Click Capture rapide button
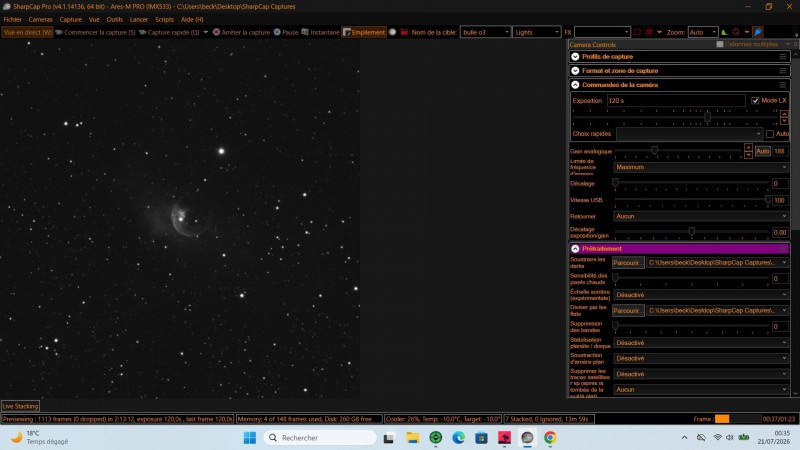The width and height of the screenshot is (800, 450). pos(169,32)
